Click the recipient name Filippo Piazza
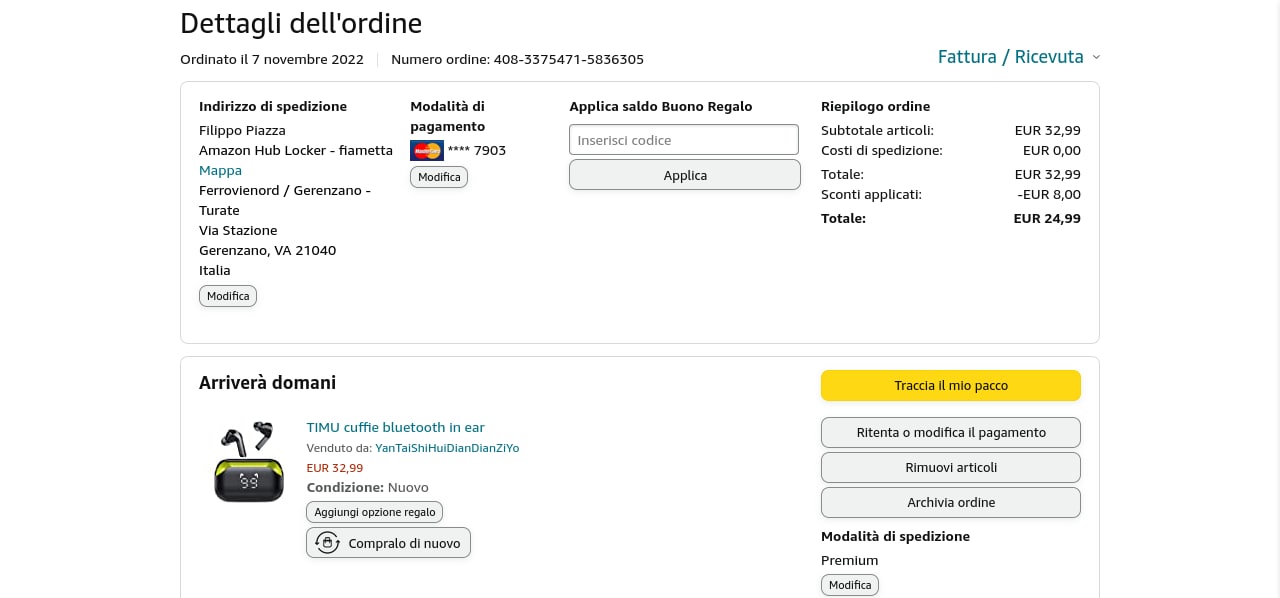 242,130
